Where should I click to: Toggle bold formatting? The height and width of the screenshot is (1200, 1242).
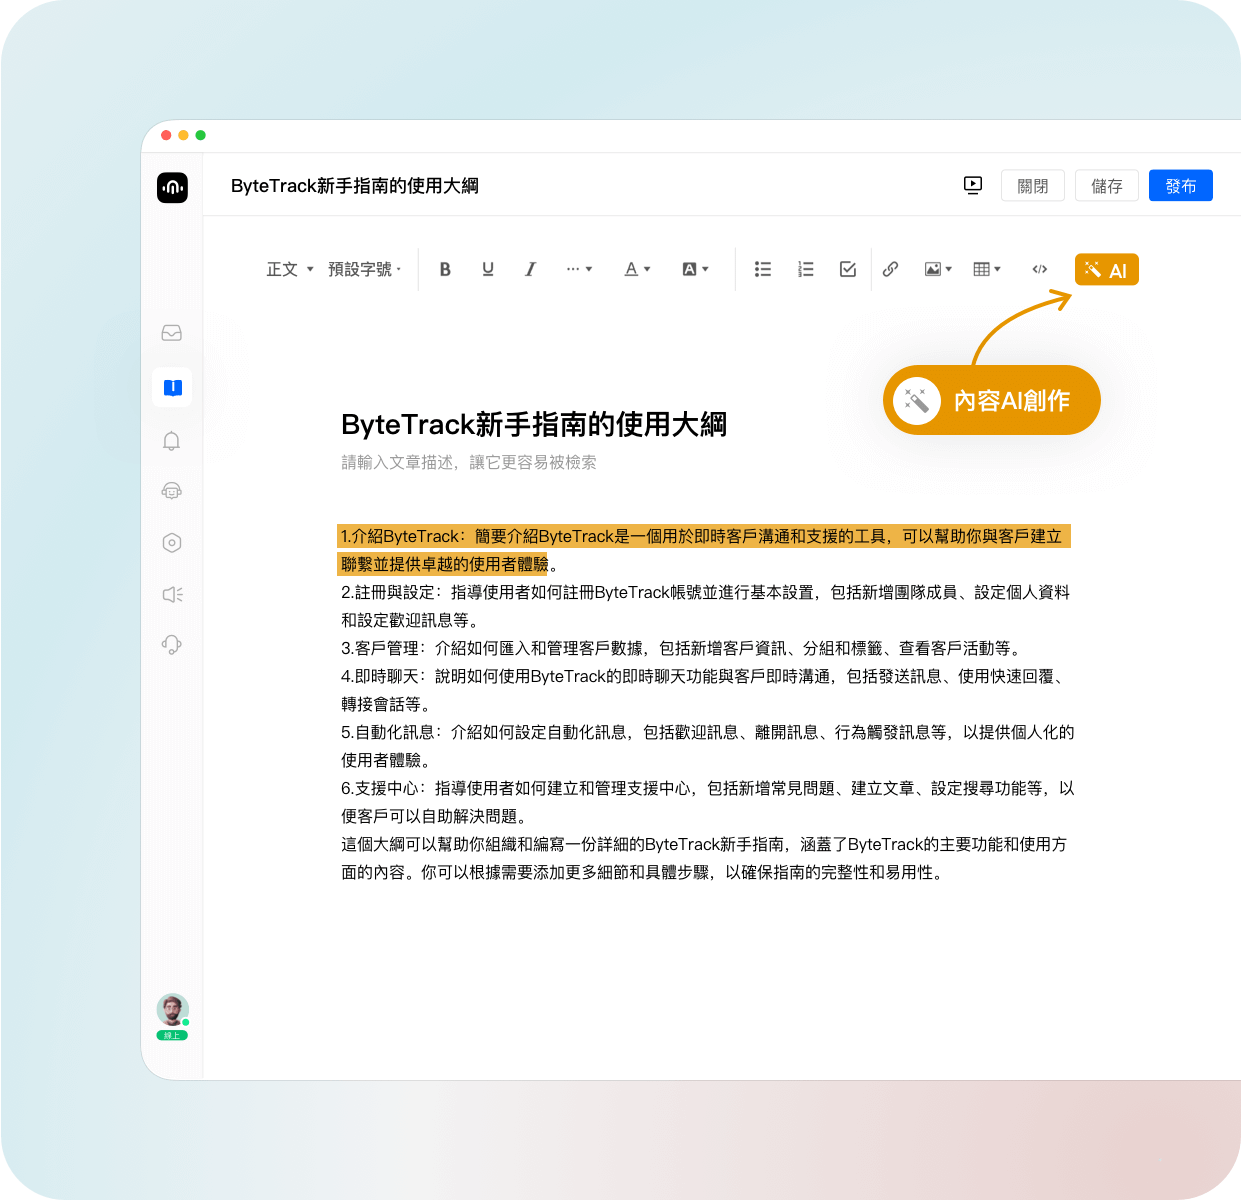[445, 269]
